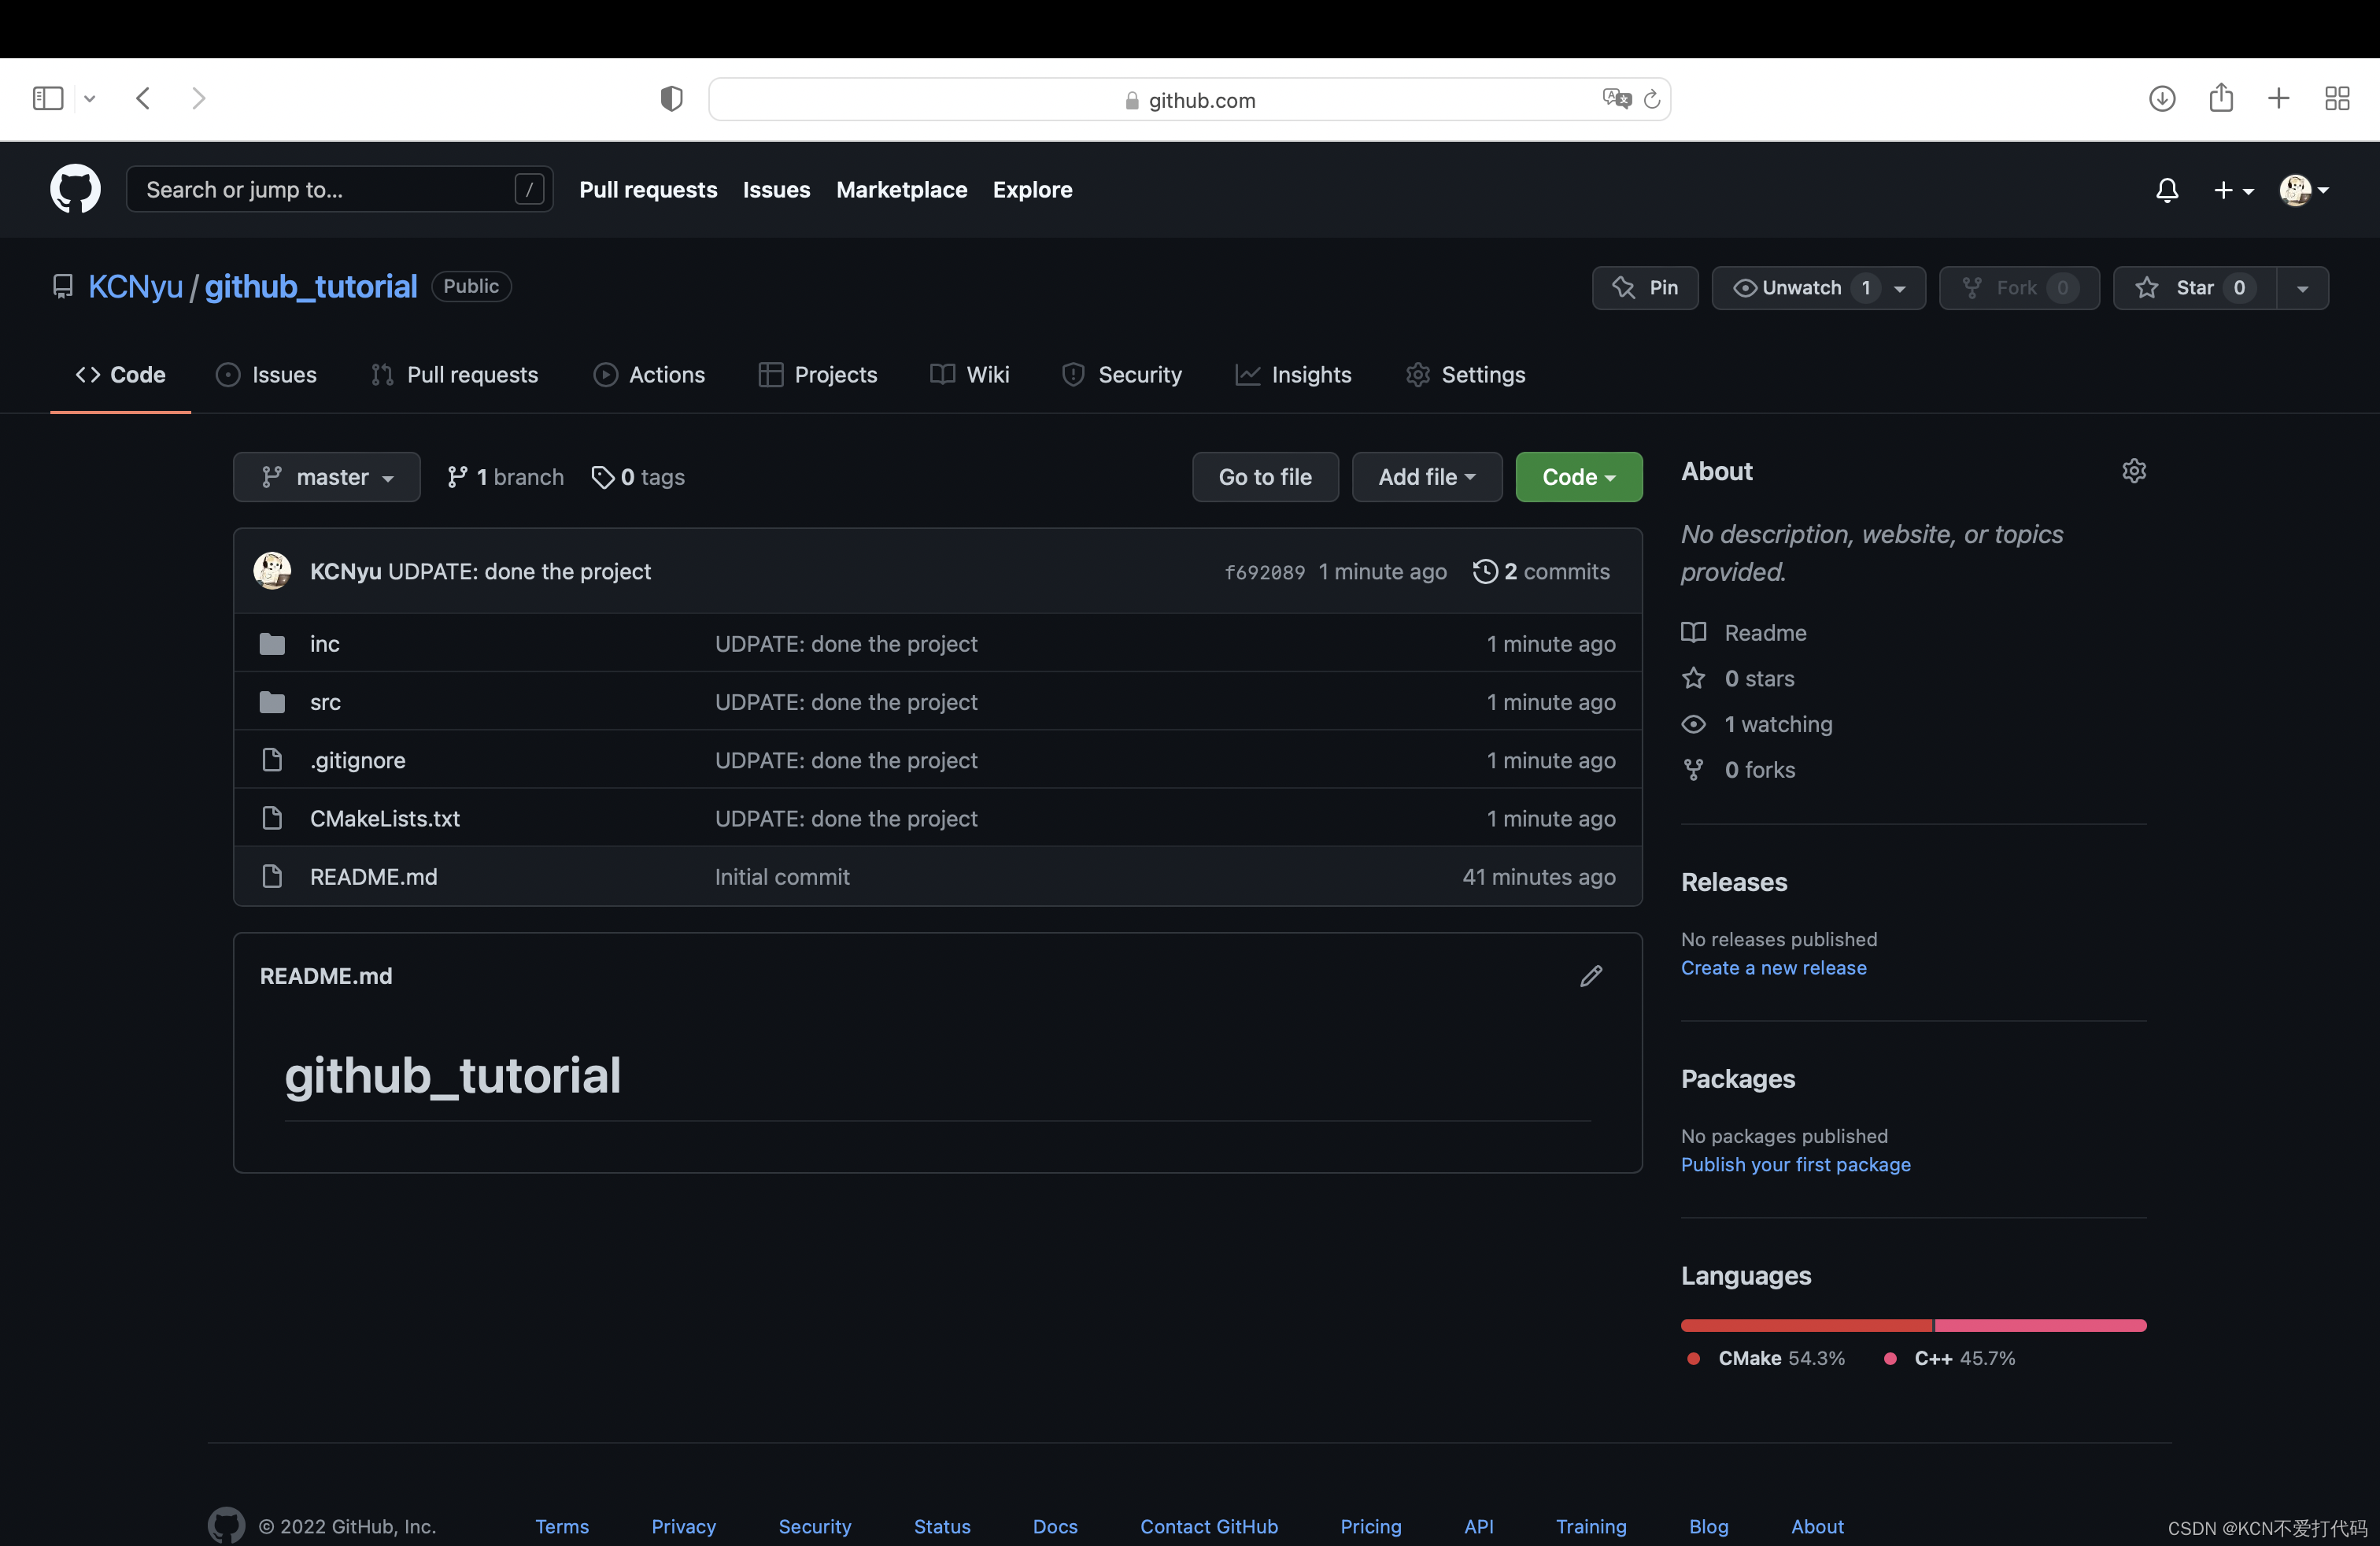Switch to the Insights tab

(x=1293, y=374)
